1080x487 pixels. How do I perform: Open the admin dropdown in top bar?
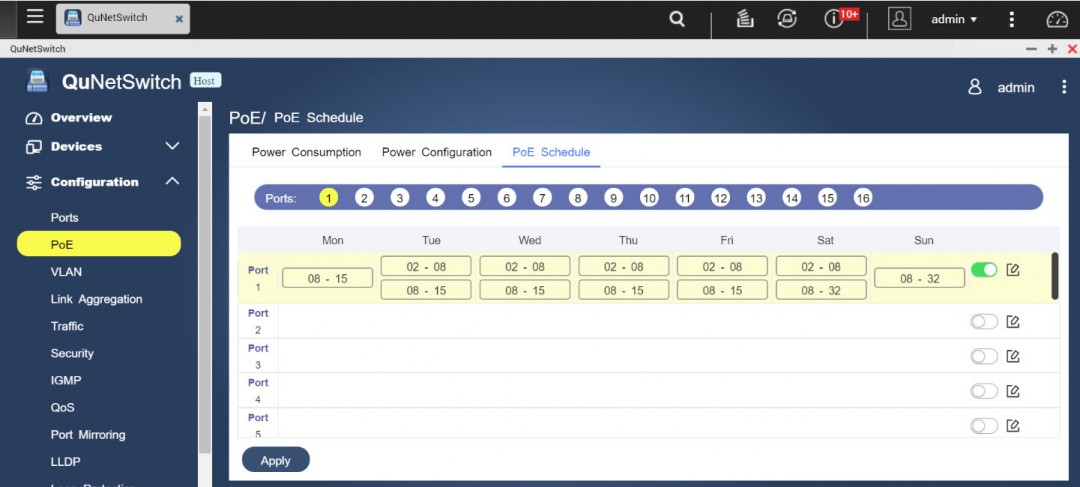[x=954, y=19]
